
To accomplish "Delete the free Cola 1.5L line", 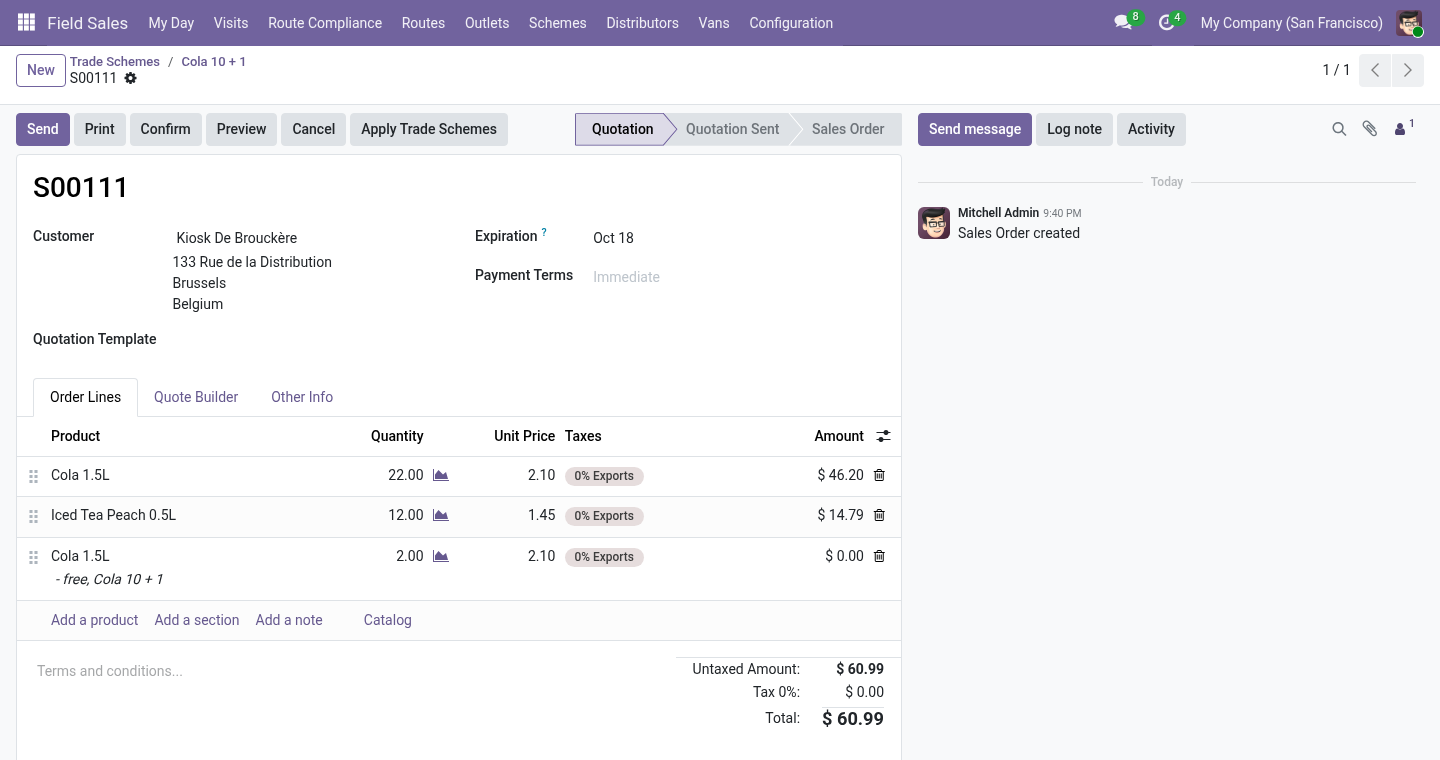I will tap(879, 557).
